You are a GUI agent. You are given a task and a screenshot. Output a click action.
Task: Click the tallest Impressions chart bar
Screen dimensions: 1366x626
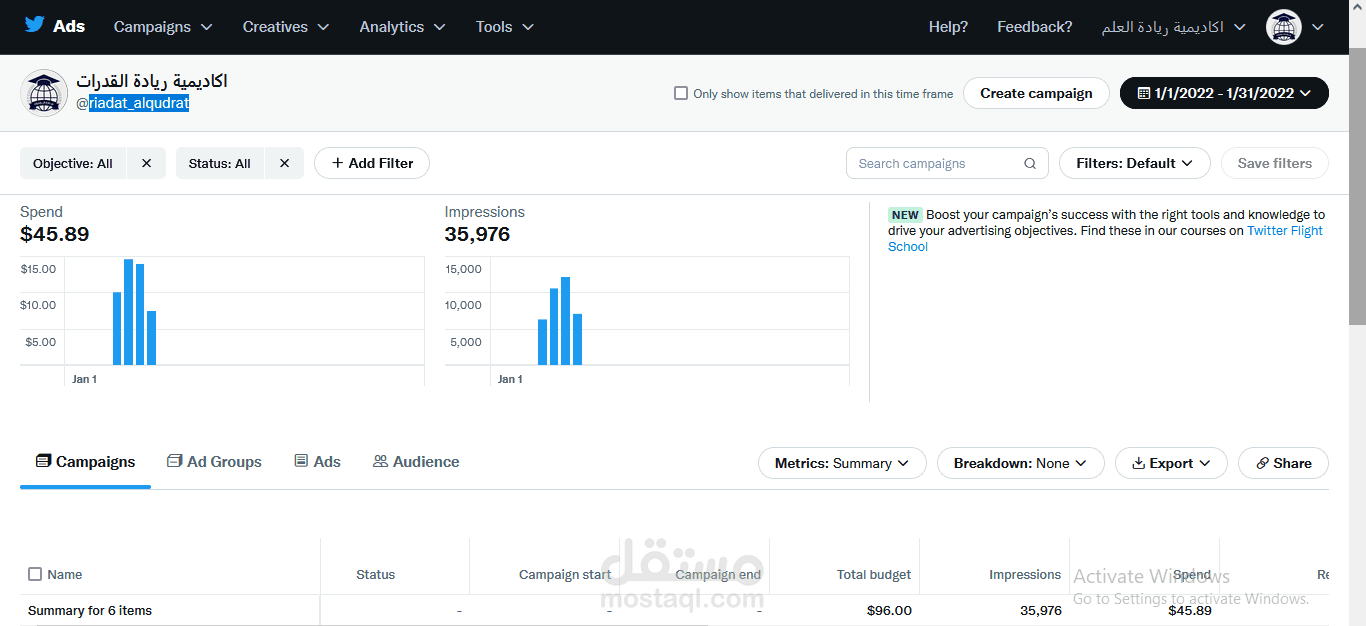[565, 321]
